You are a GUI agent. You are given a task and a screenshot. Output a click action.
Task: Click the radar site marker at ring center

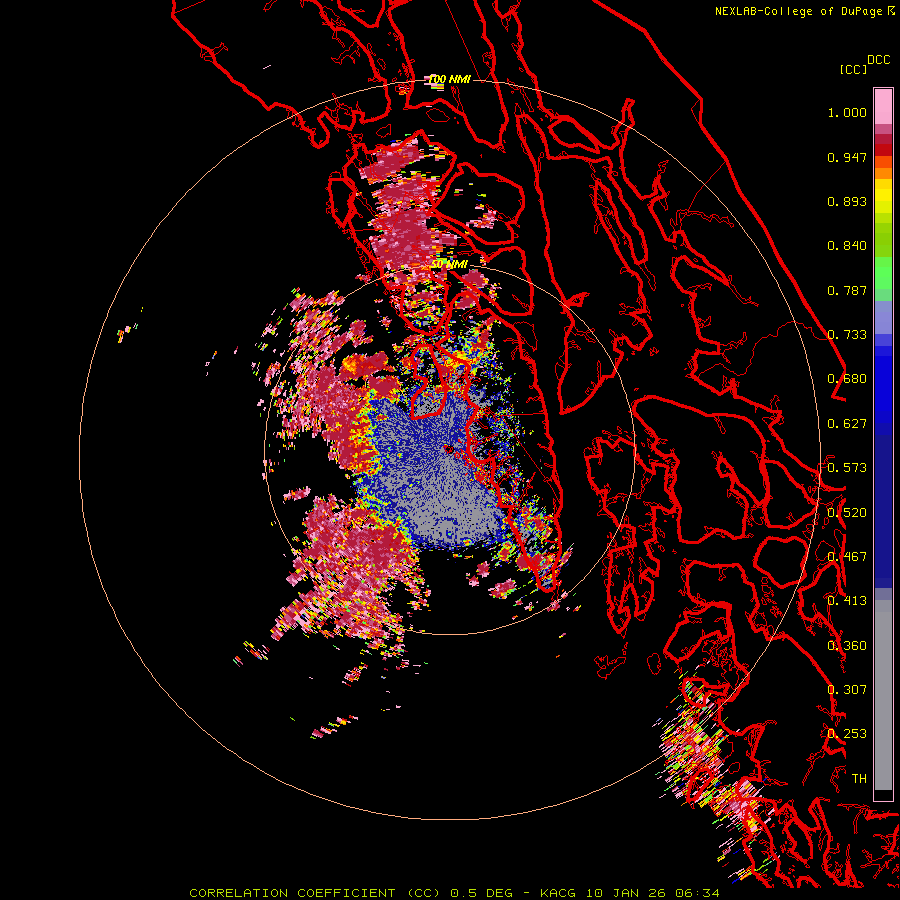point(449,449)
